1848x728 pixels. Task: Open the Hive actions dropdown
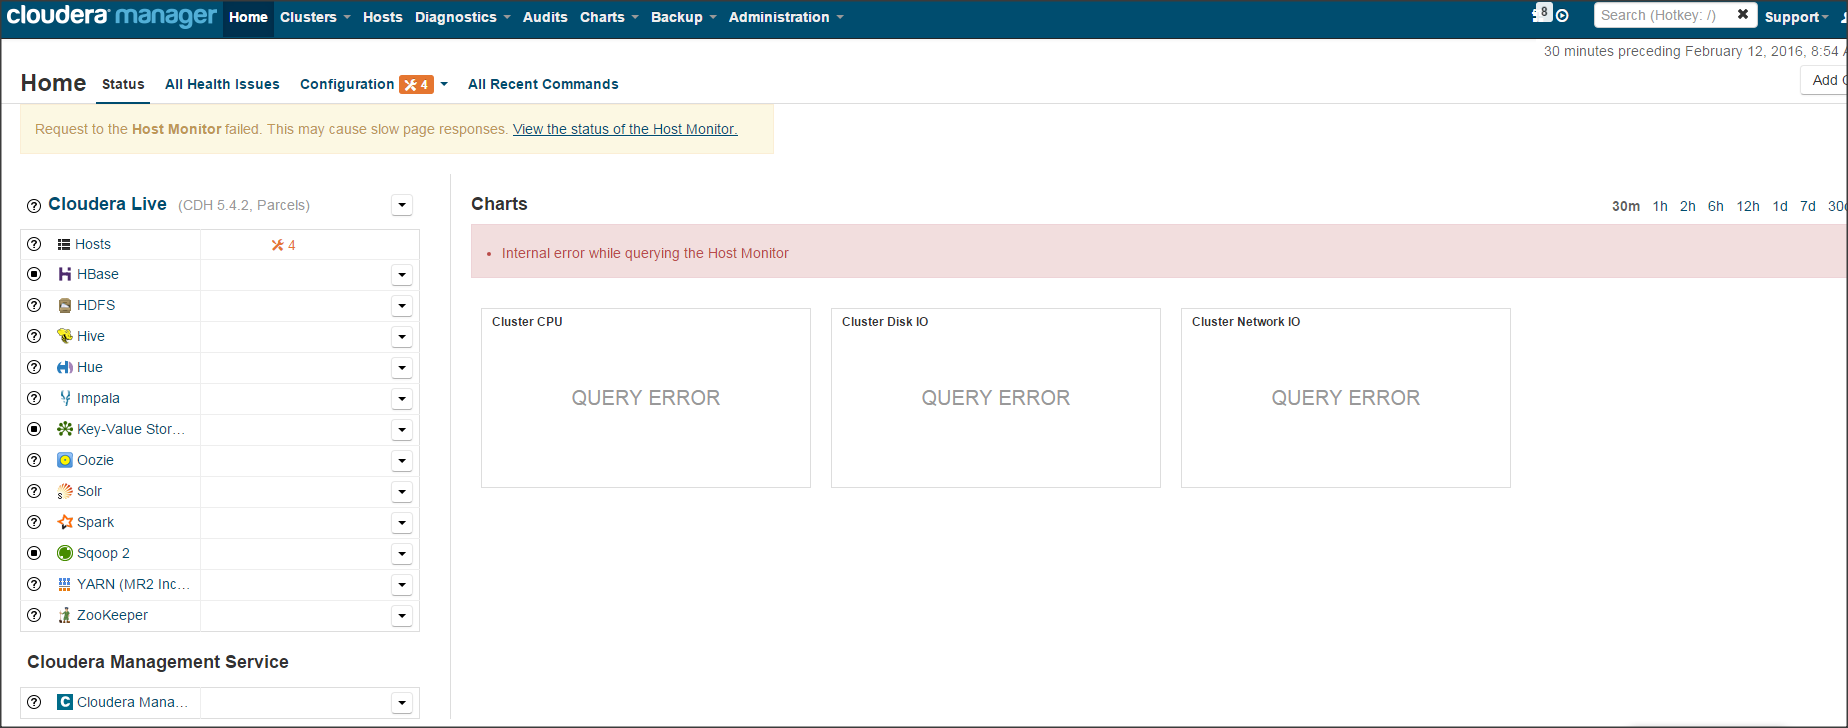[x=402, y=337]
